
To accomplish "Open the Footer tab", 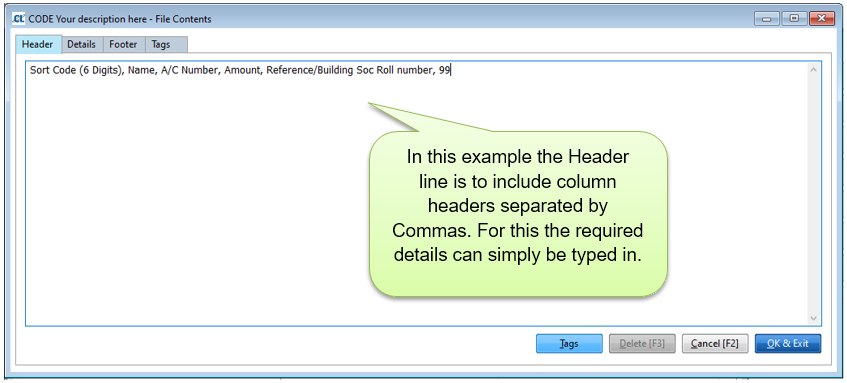I will [x=123, y=44].
